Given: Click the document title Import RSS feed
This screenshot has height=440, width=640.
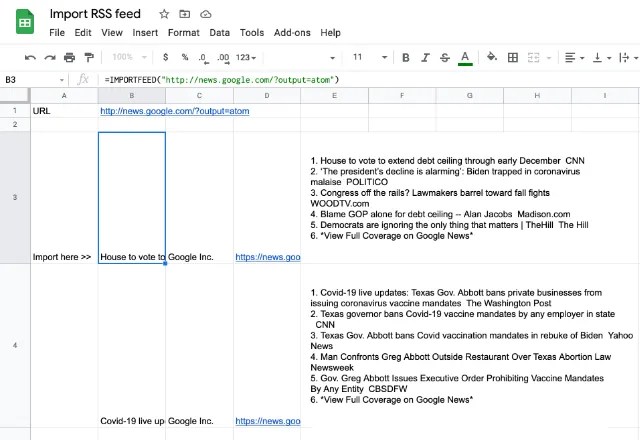Looking at the screenshot, I should [95, 14].
